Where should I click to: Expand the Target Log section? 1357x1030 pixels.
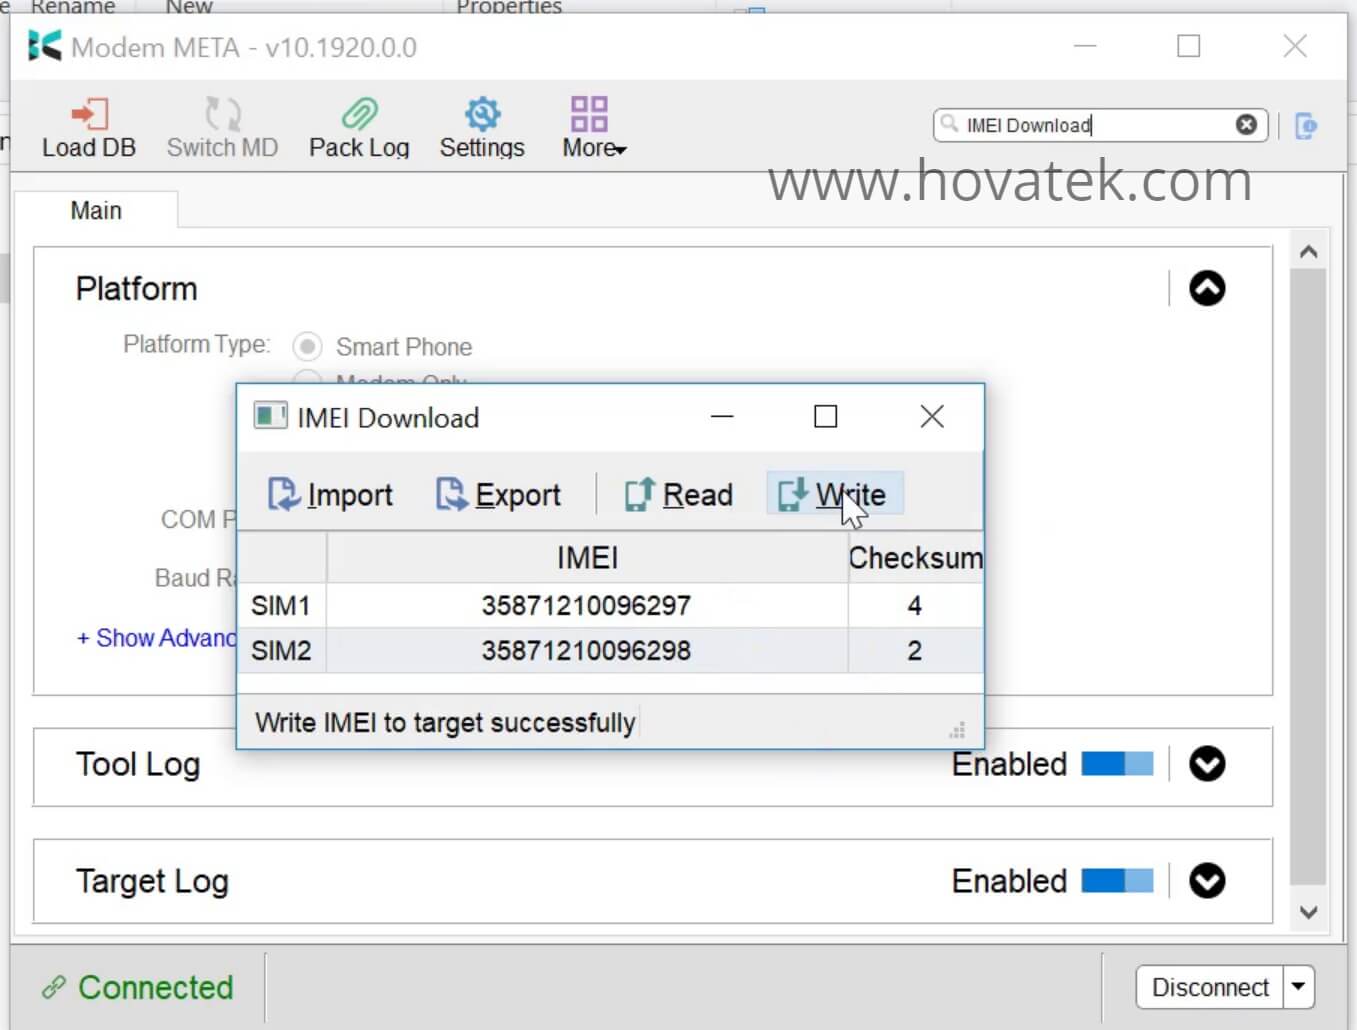(x=1207, y=881)
